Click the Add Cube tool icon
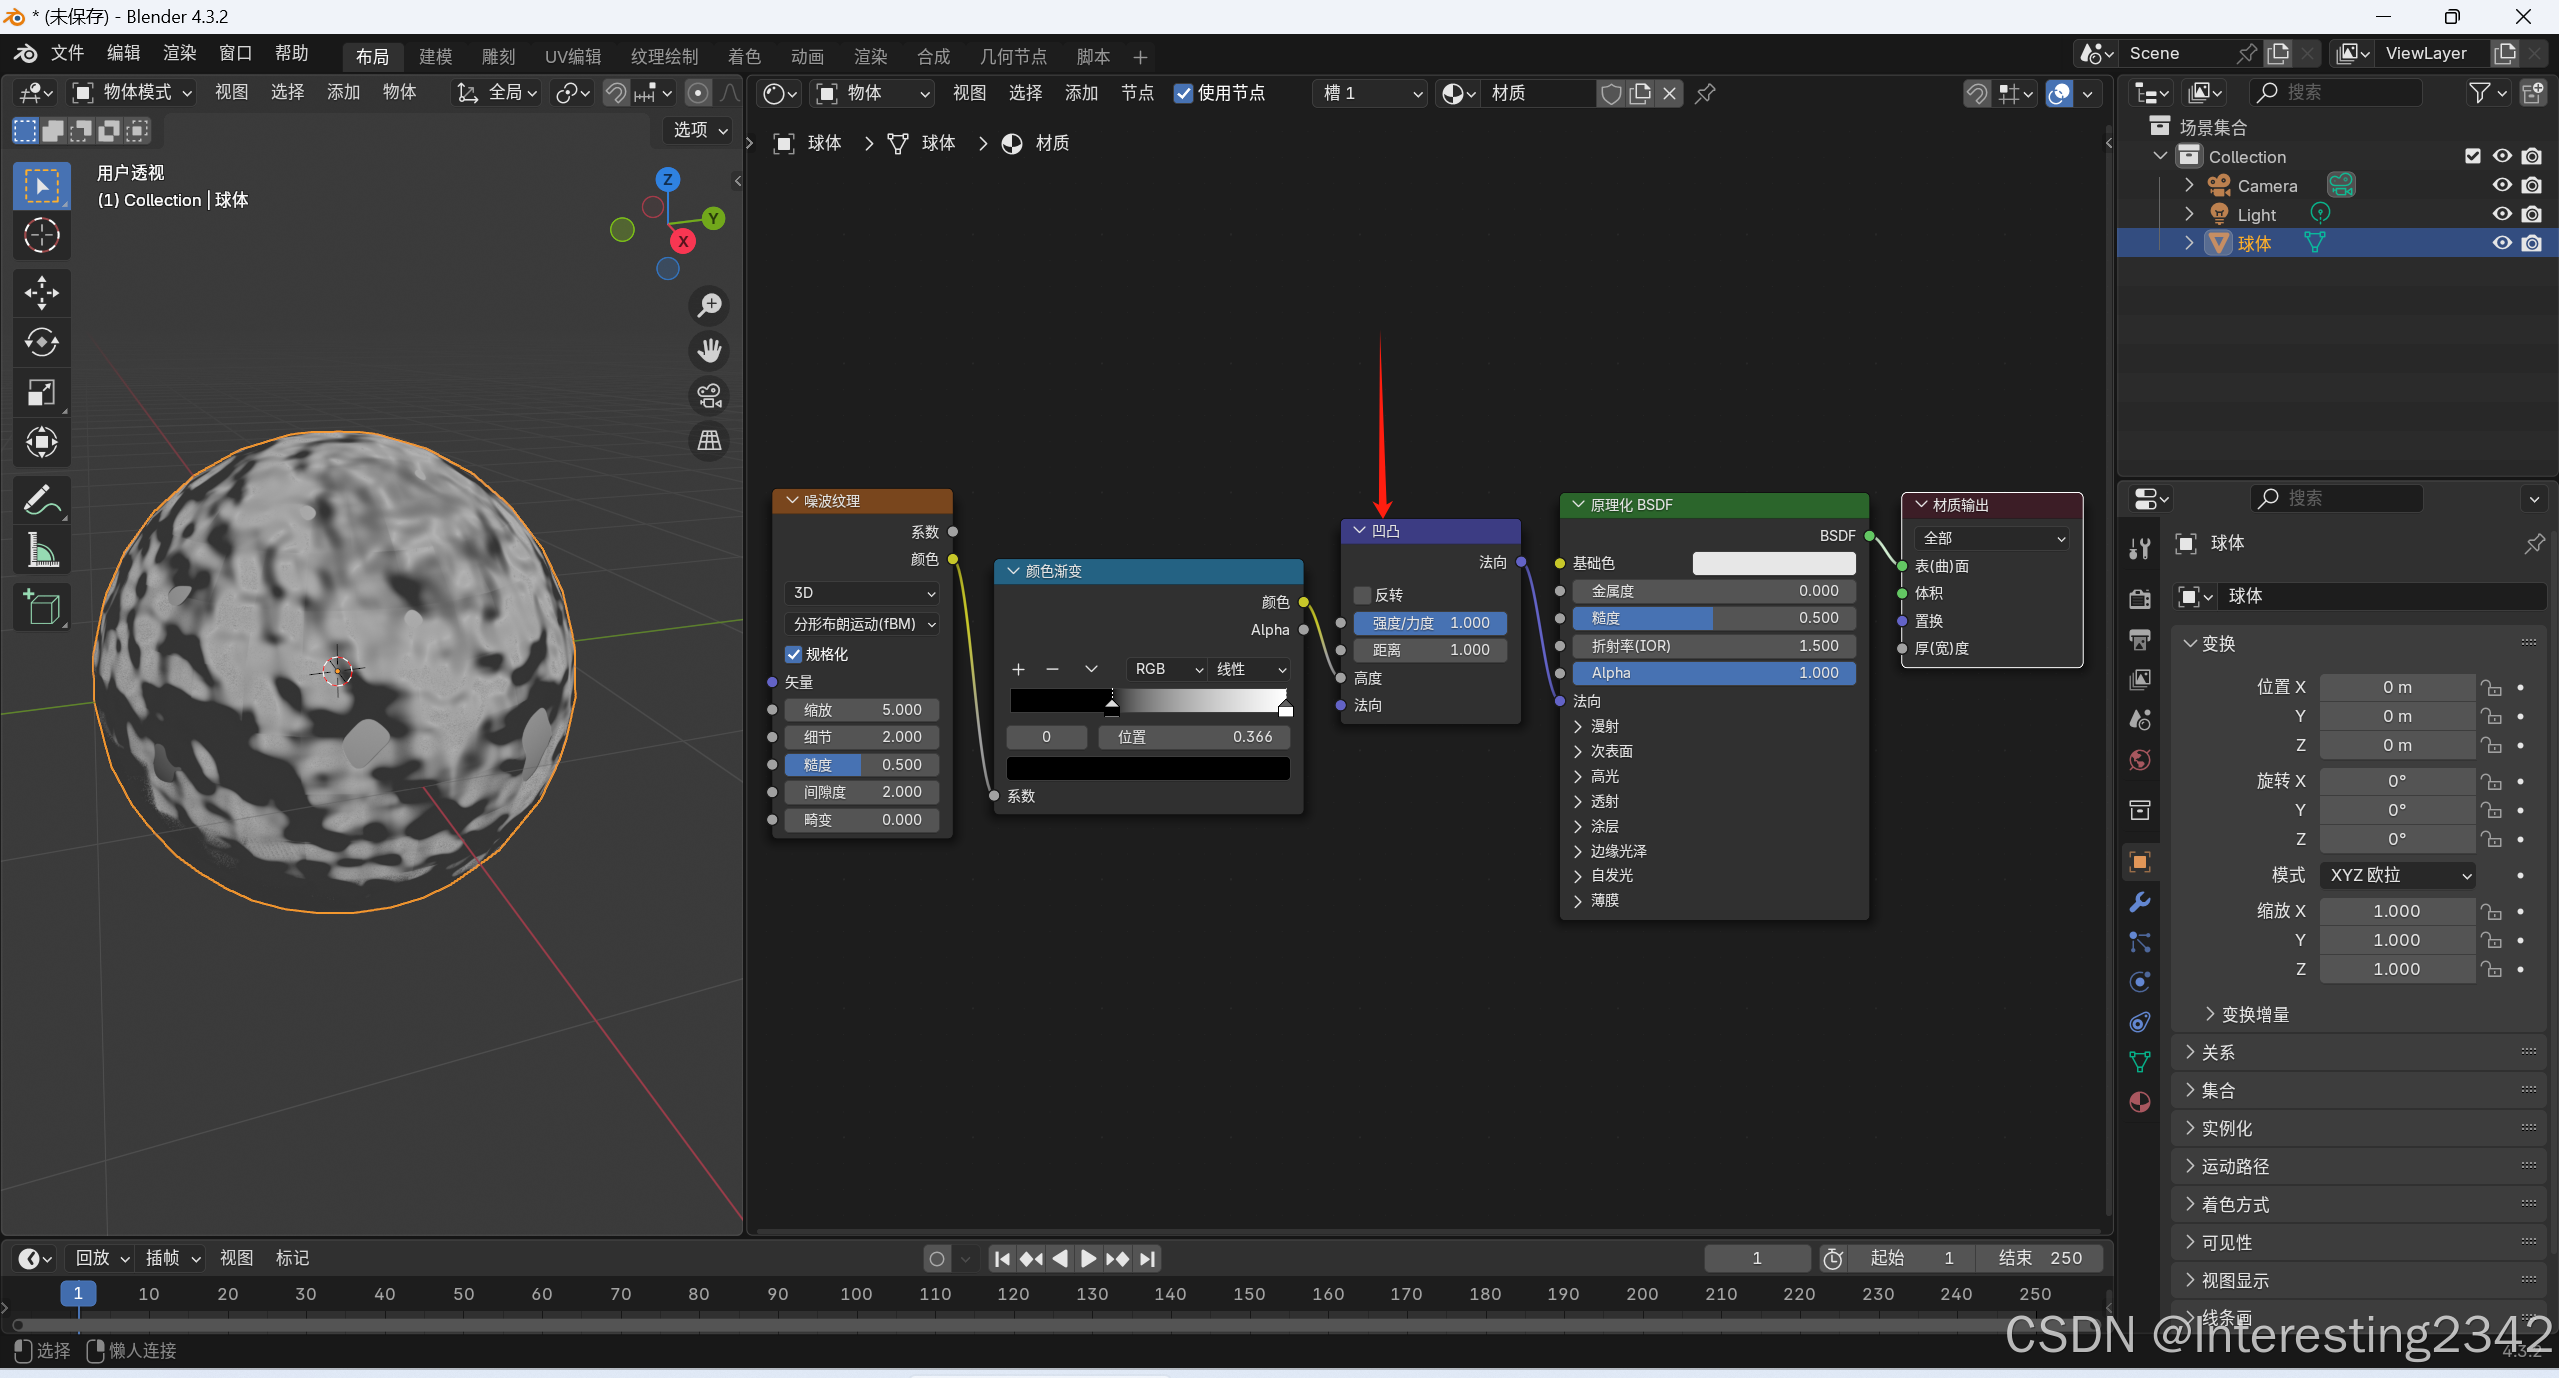Image resolution: width=2559 pixels, height=1378 pixels. (x=41, y=607)
